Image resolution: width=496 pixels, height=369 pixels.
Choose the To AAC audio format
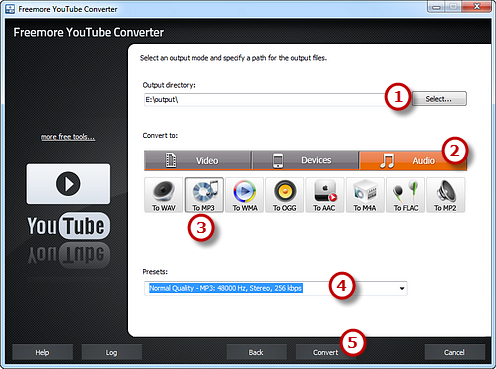click(x=325, y=195)
